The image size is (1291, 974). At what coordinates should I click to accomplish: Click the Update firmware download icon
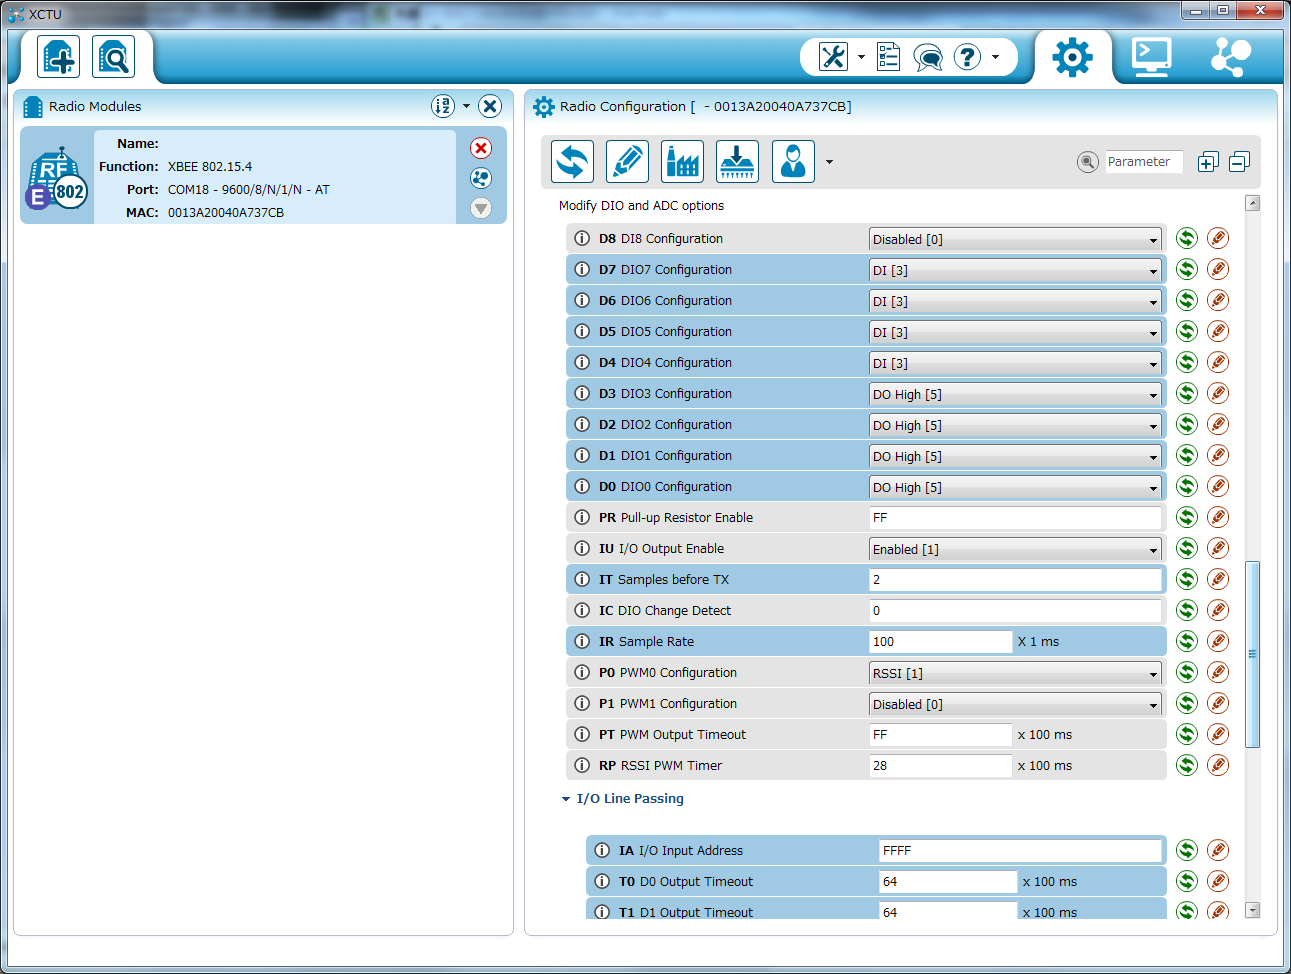point(738,161)
